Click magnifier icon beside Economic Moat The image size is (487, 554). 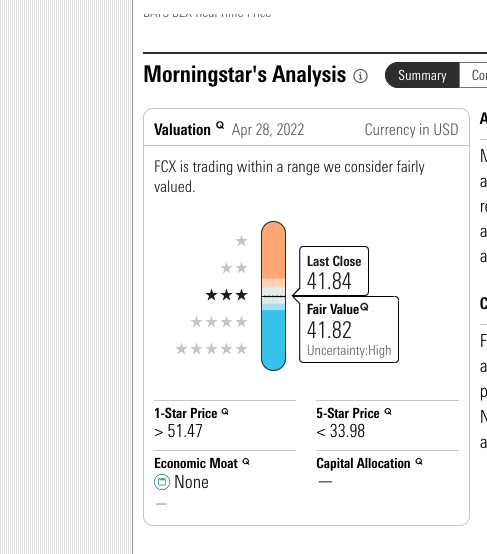pyautogui.click(x=246, y=462)
